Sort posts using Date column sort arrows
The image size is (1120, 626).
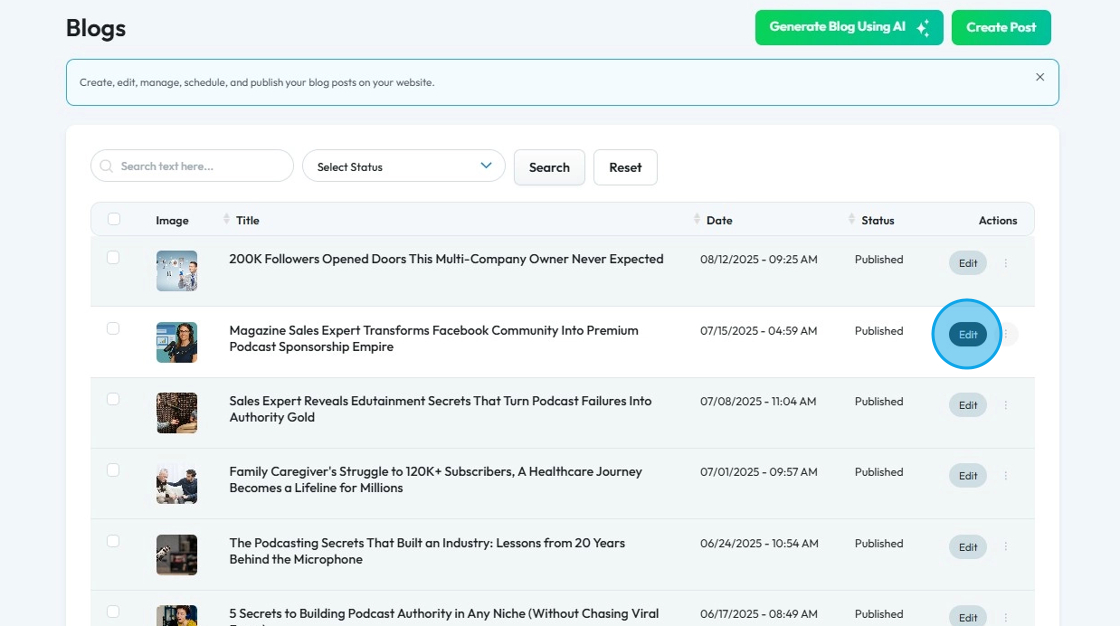pyautogui.click(x=697, y=219)
